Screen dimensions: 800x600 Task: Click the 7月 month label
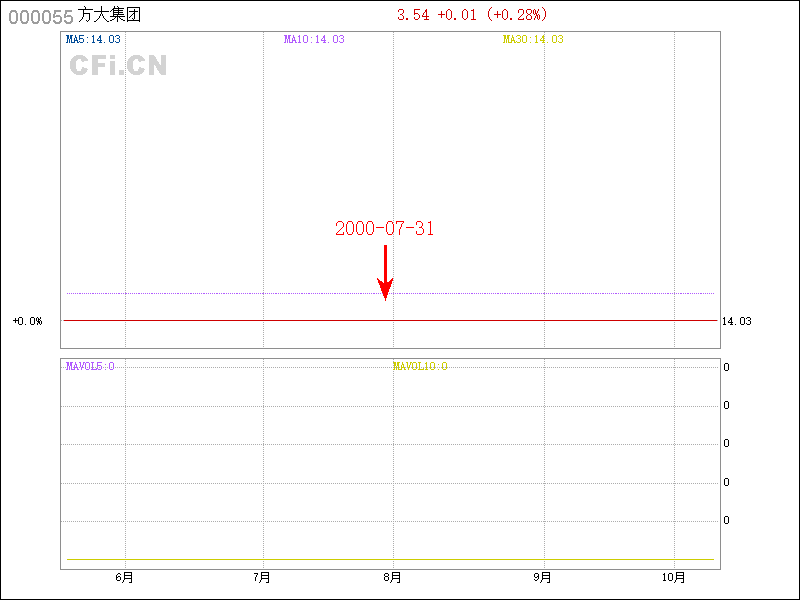click(262, 577)
